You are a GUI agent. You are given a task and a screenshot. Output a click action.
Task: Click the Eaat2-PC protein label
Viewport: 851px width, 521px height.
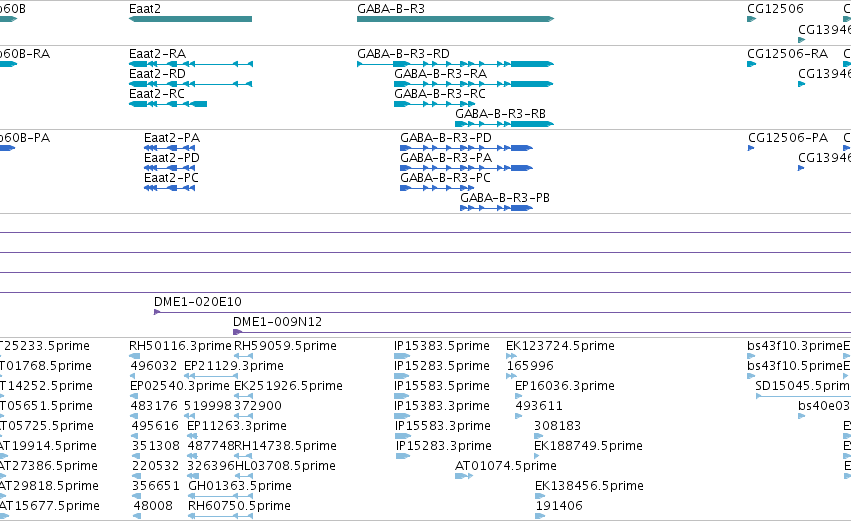172,178
